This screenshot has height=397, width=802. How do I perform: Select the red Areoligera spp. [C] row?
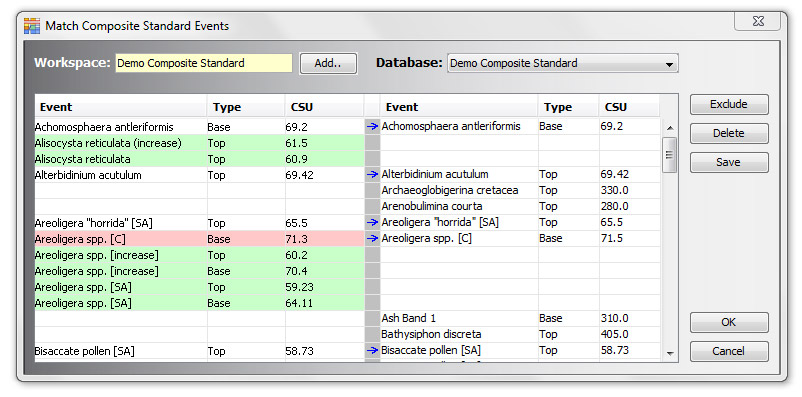[x=199, y=239]
